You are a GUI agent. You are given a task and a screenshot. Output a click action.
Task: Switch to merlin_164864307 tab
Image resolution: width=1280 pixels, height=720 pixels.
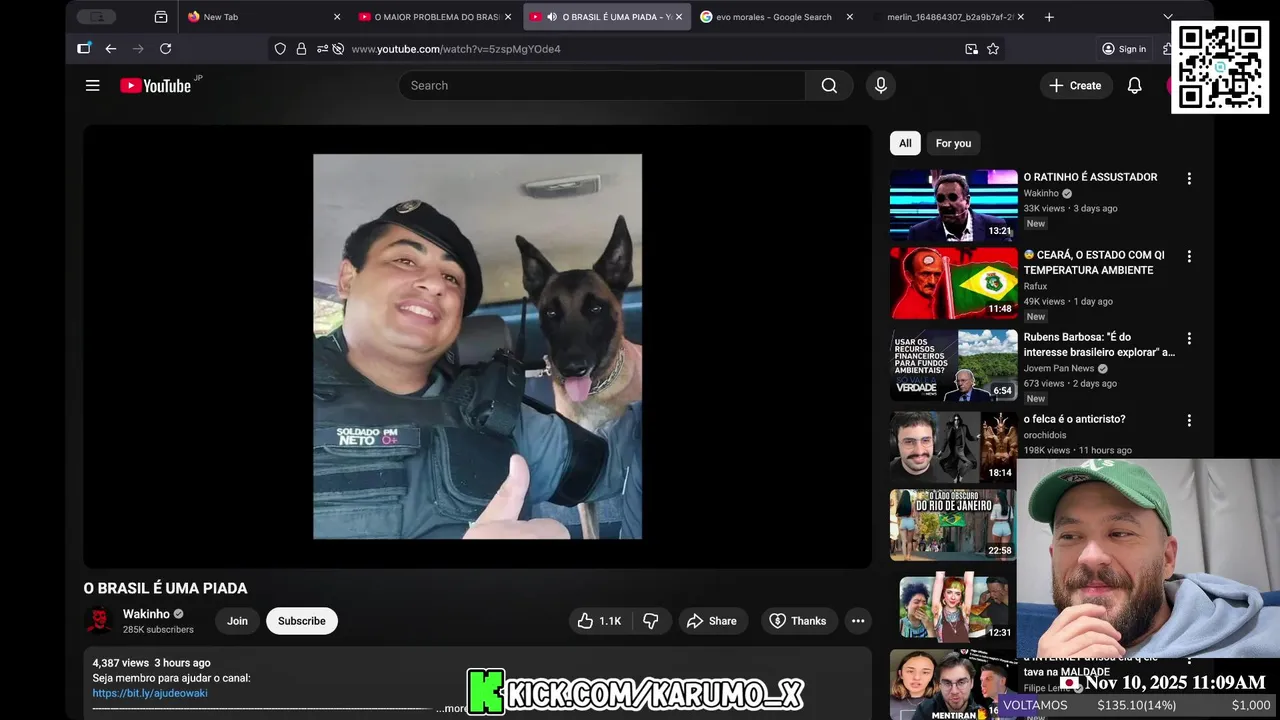click(x=950, y=17)
